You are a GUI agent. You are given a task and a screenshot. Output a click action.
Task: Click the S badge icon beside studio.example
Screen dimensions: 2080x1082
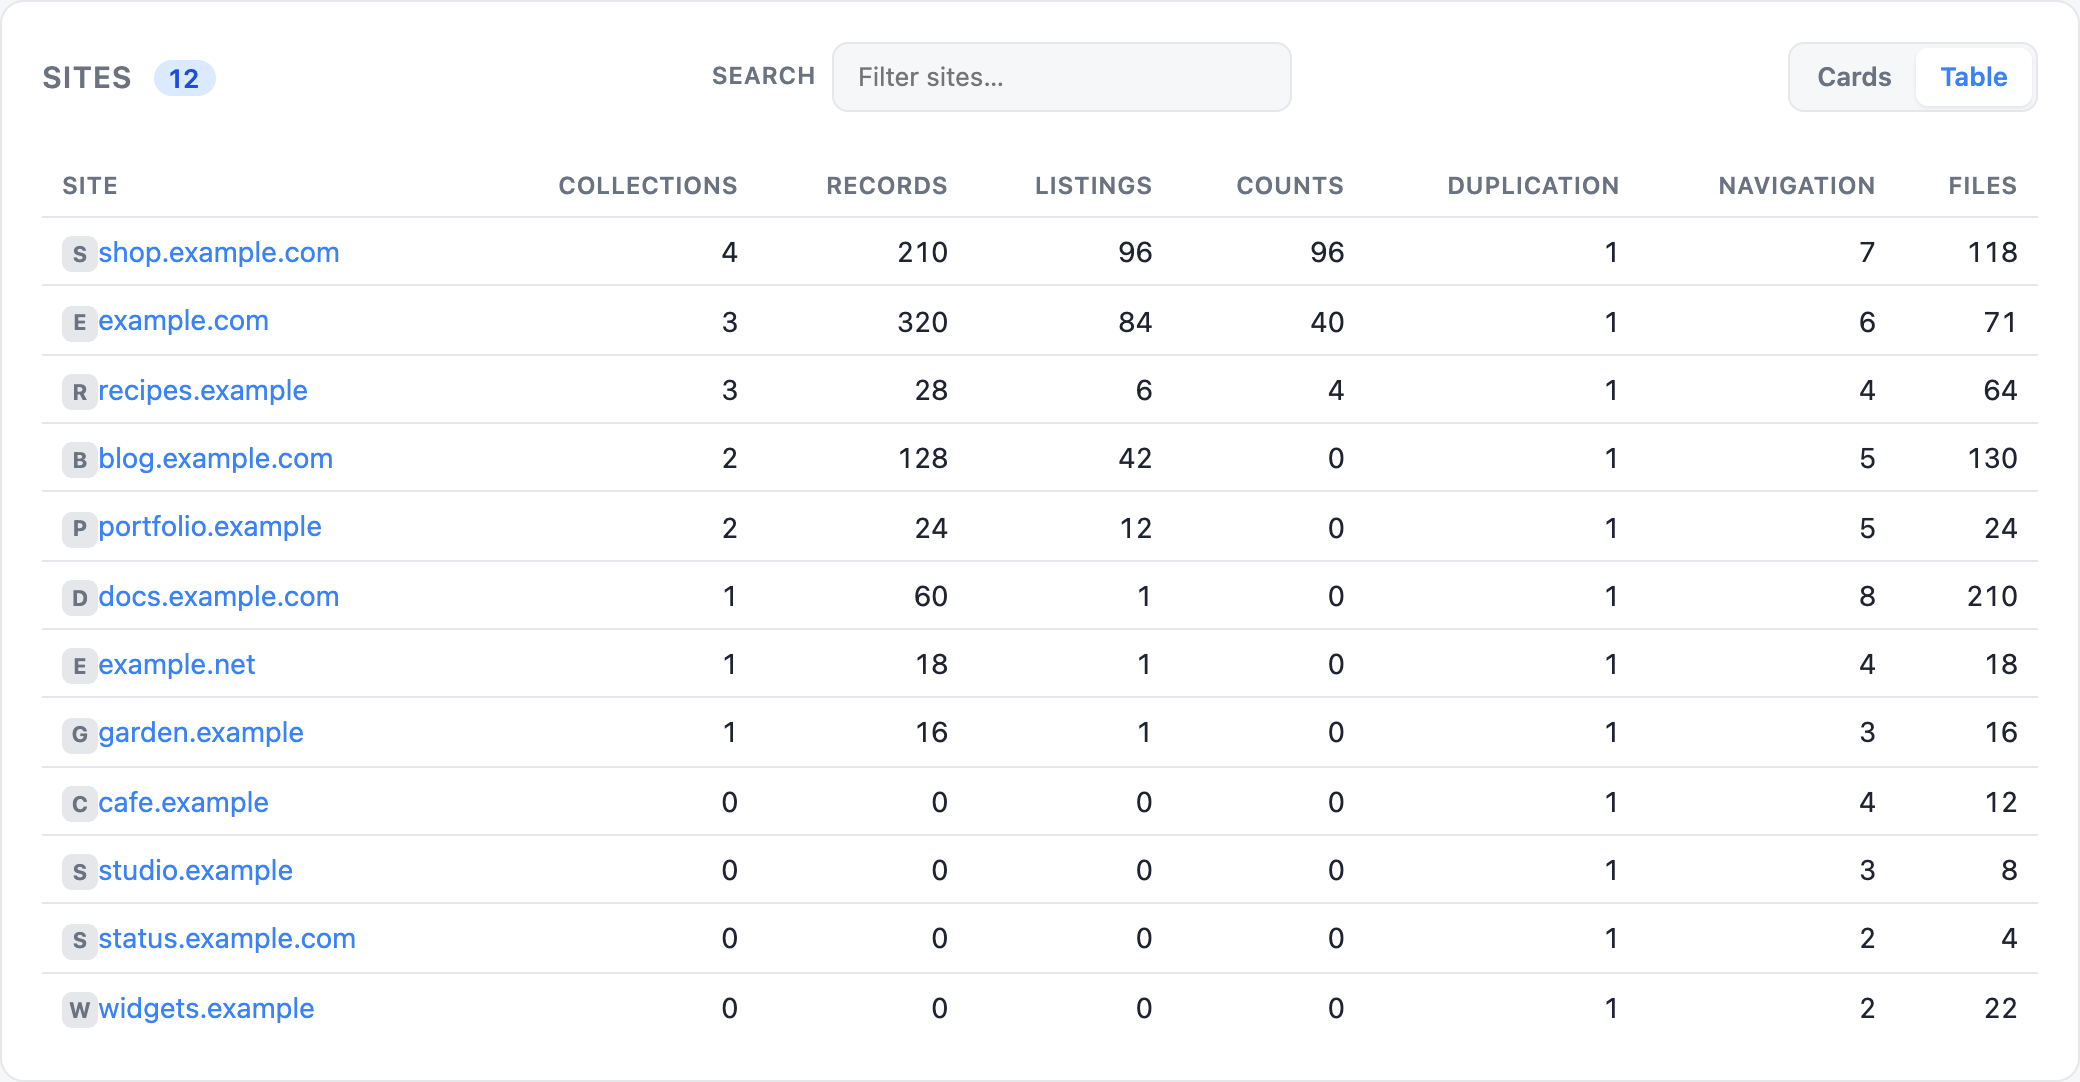coord(80,872)
